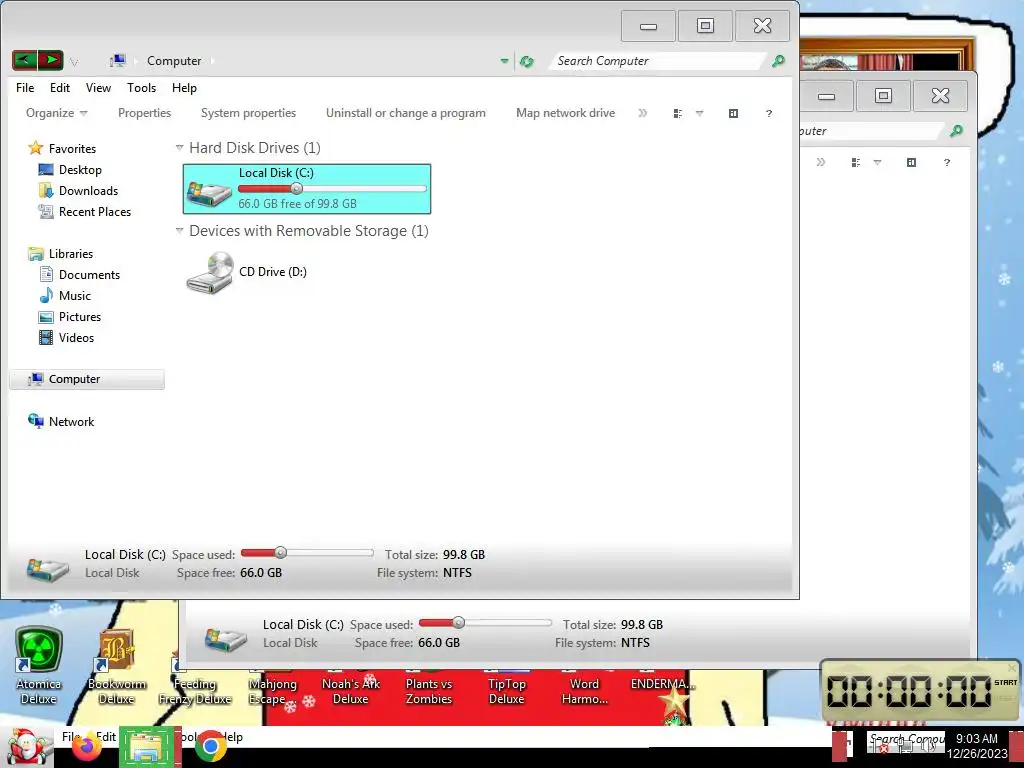
Task: Show more commands via double chevron
Action: point(643,113)
